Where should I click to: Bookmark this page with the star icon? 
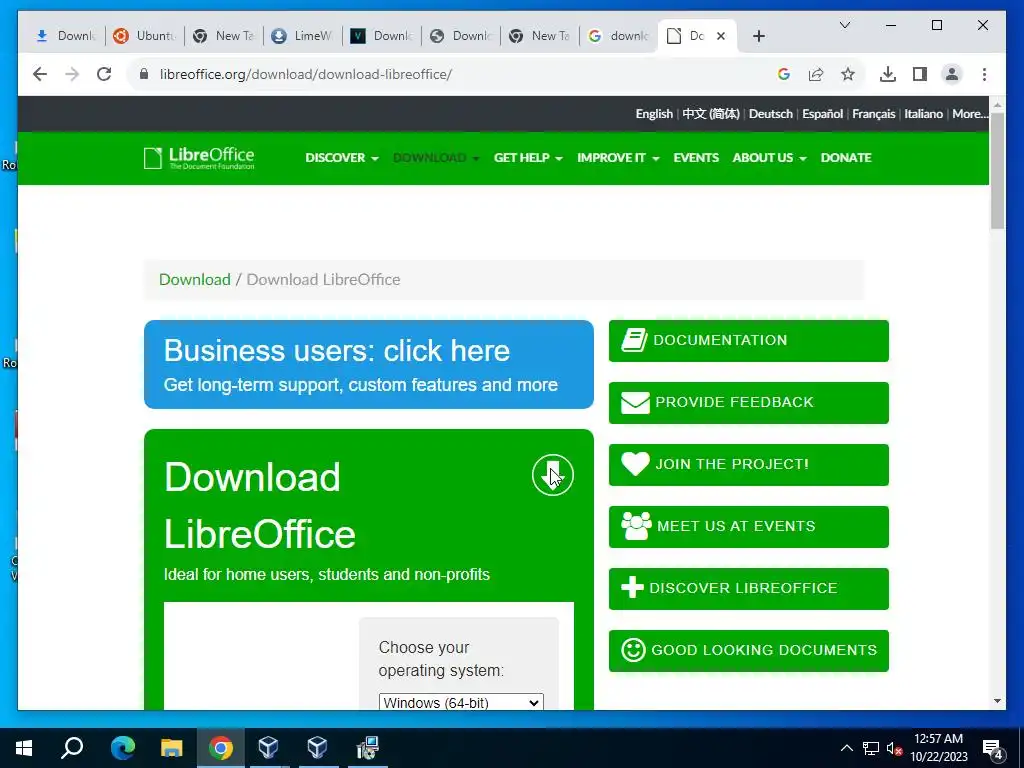click(x=848, y=74)
